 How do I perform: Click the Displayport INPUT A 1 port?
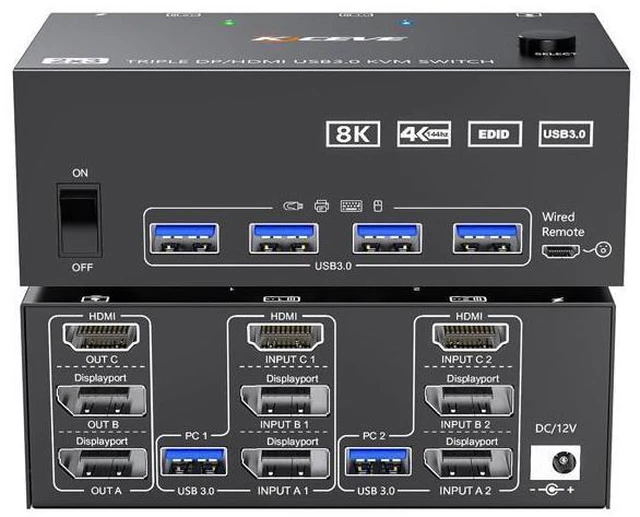(x=285, y=463)
